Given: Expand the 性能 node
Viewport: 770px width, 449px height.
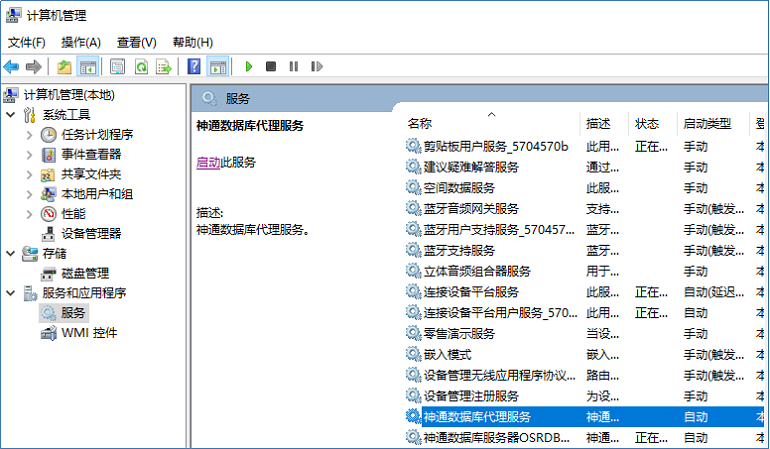Looking at the screenshot, I should click(29, 214).
